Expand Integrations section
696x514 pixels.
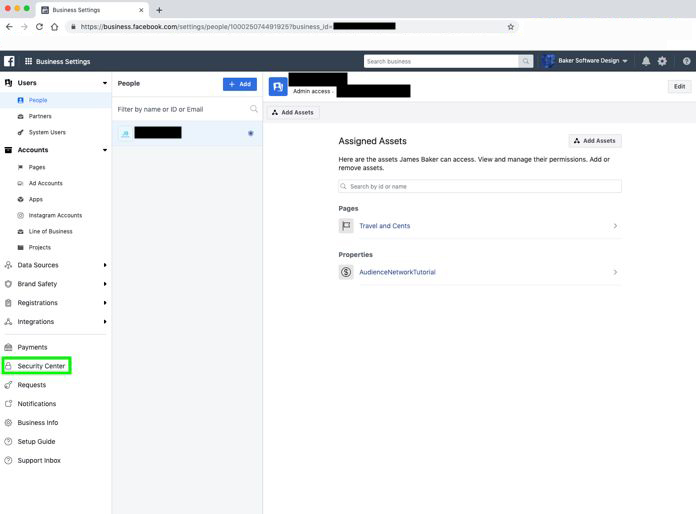(x=105, y=321)
